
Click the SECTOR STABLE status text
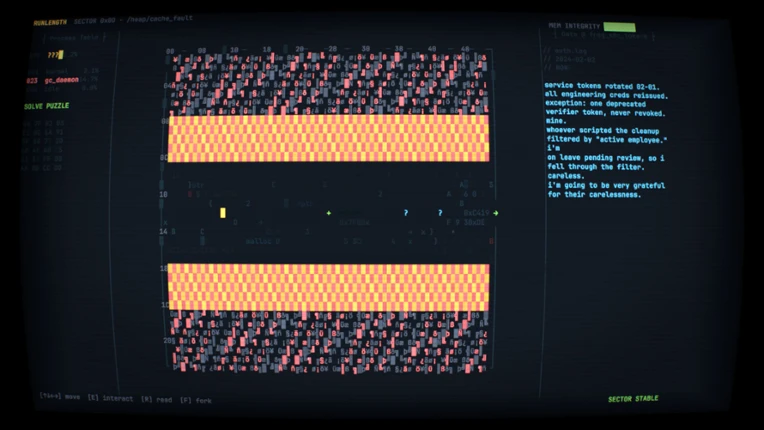coord(633,399)
